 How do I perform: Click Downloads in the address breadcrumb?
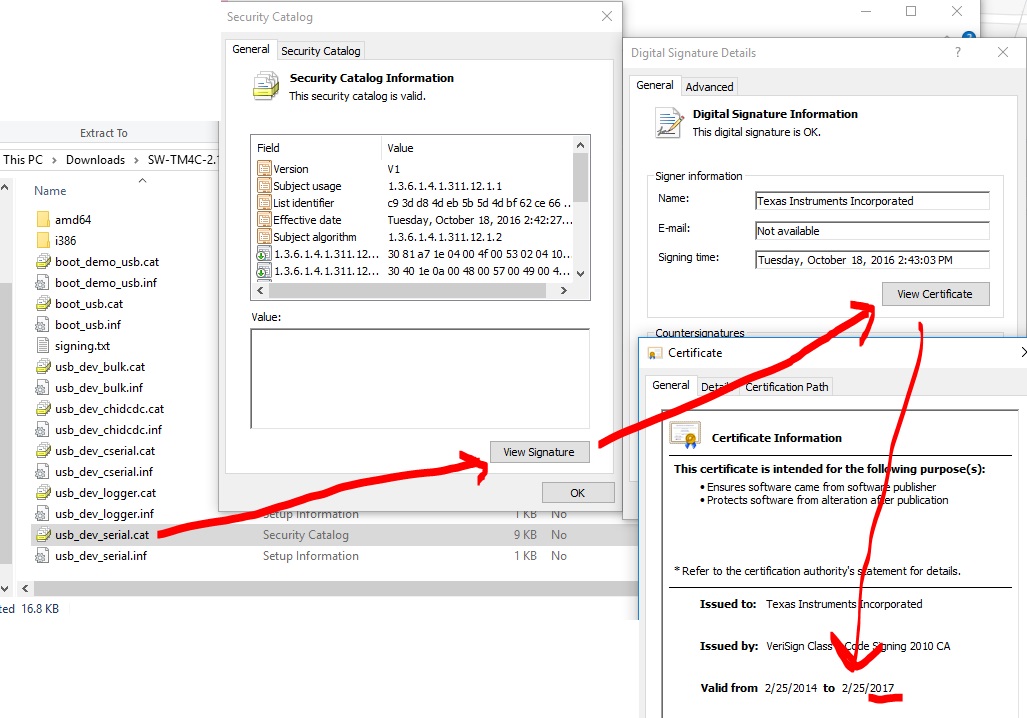pyautogui.click(x=96, y=160)
